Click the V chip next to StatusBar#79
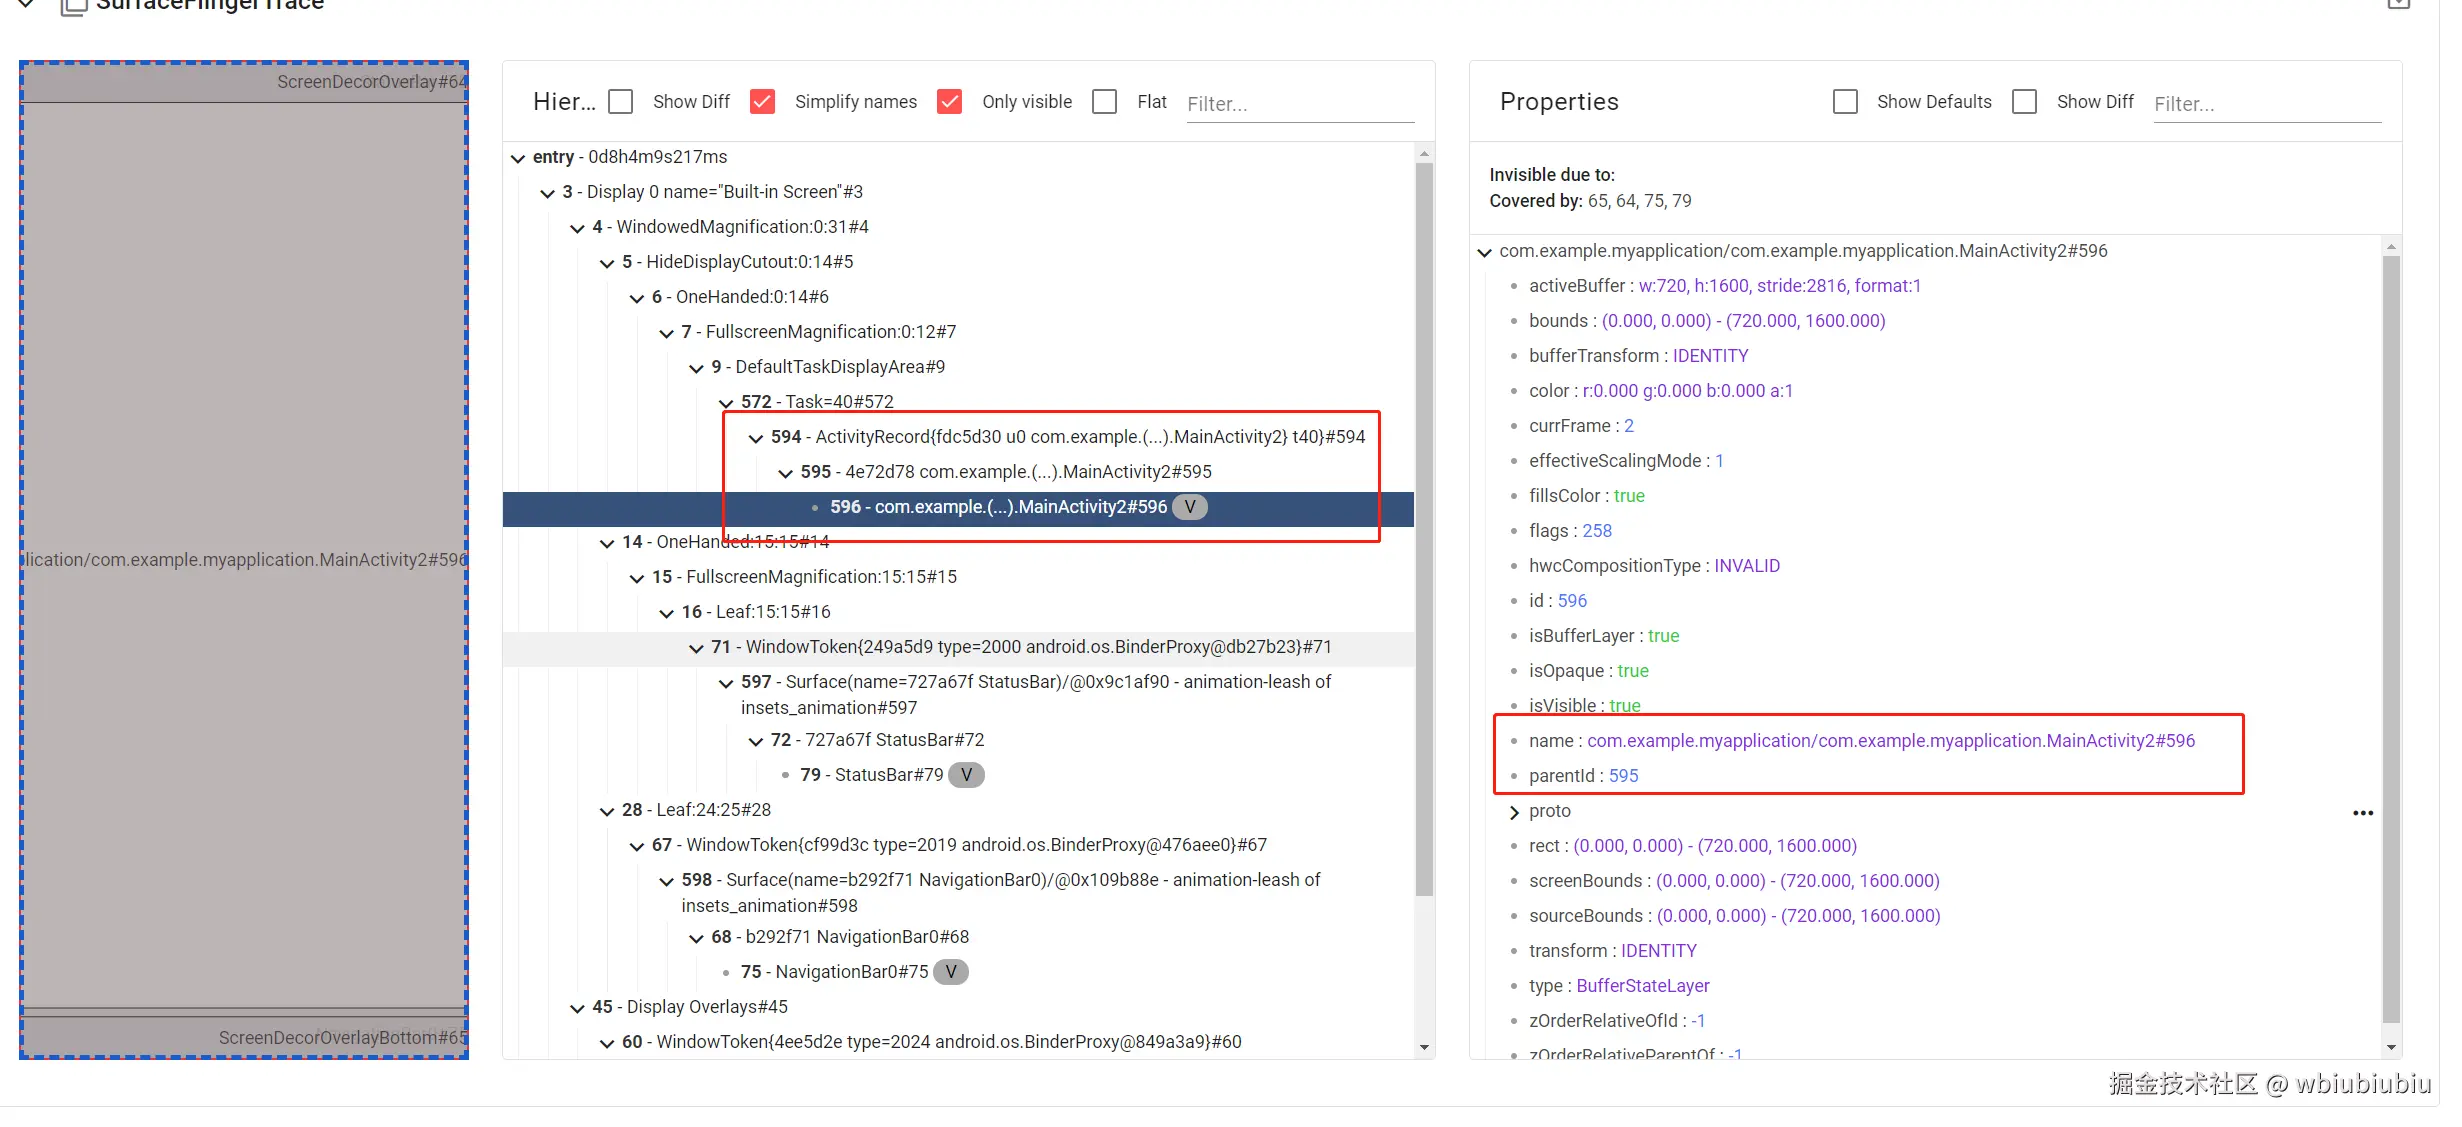 pos(965,775)
